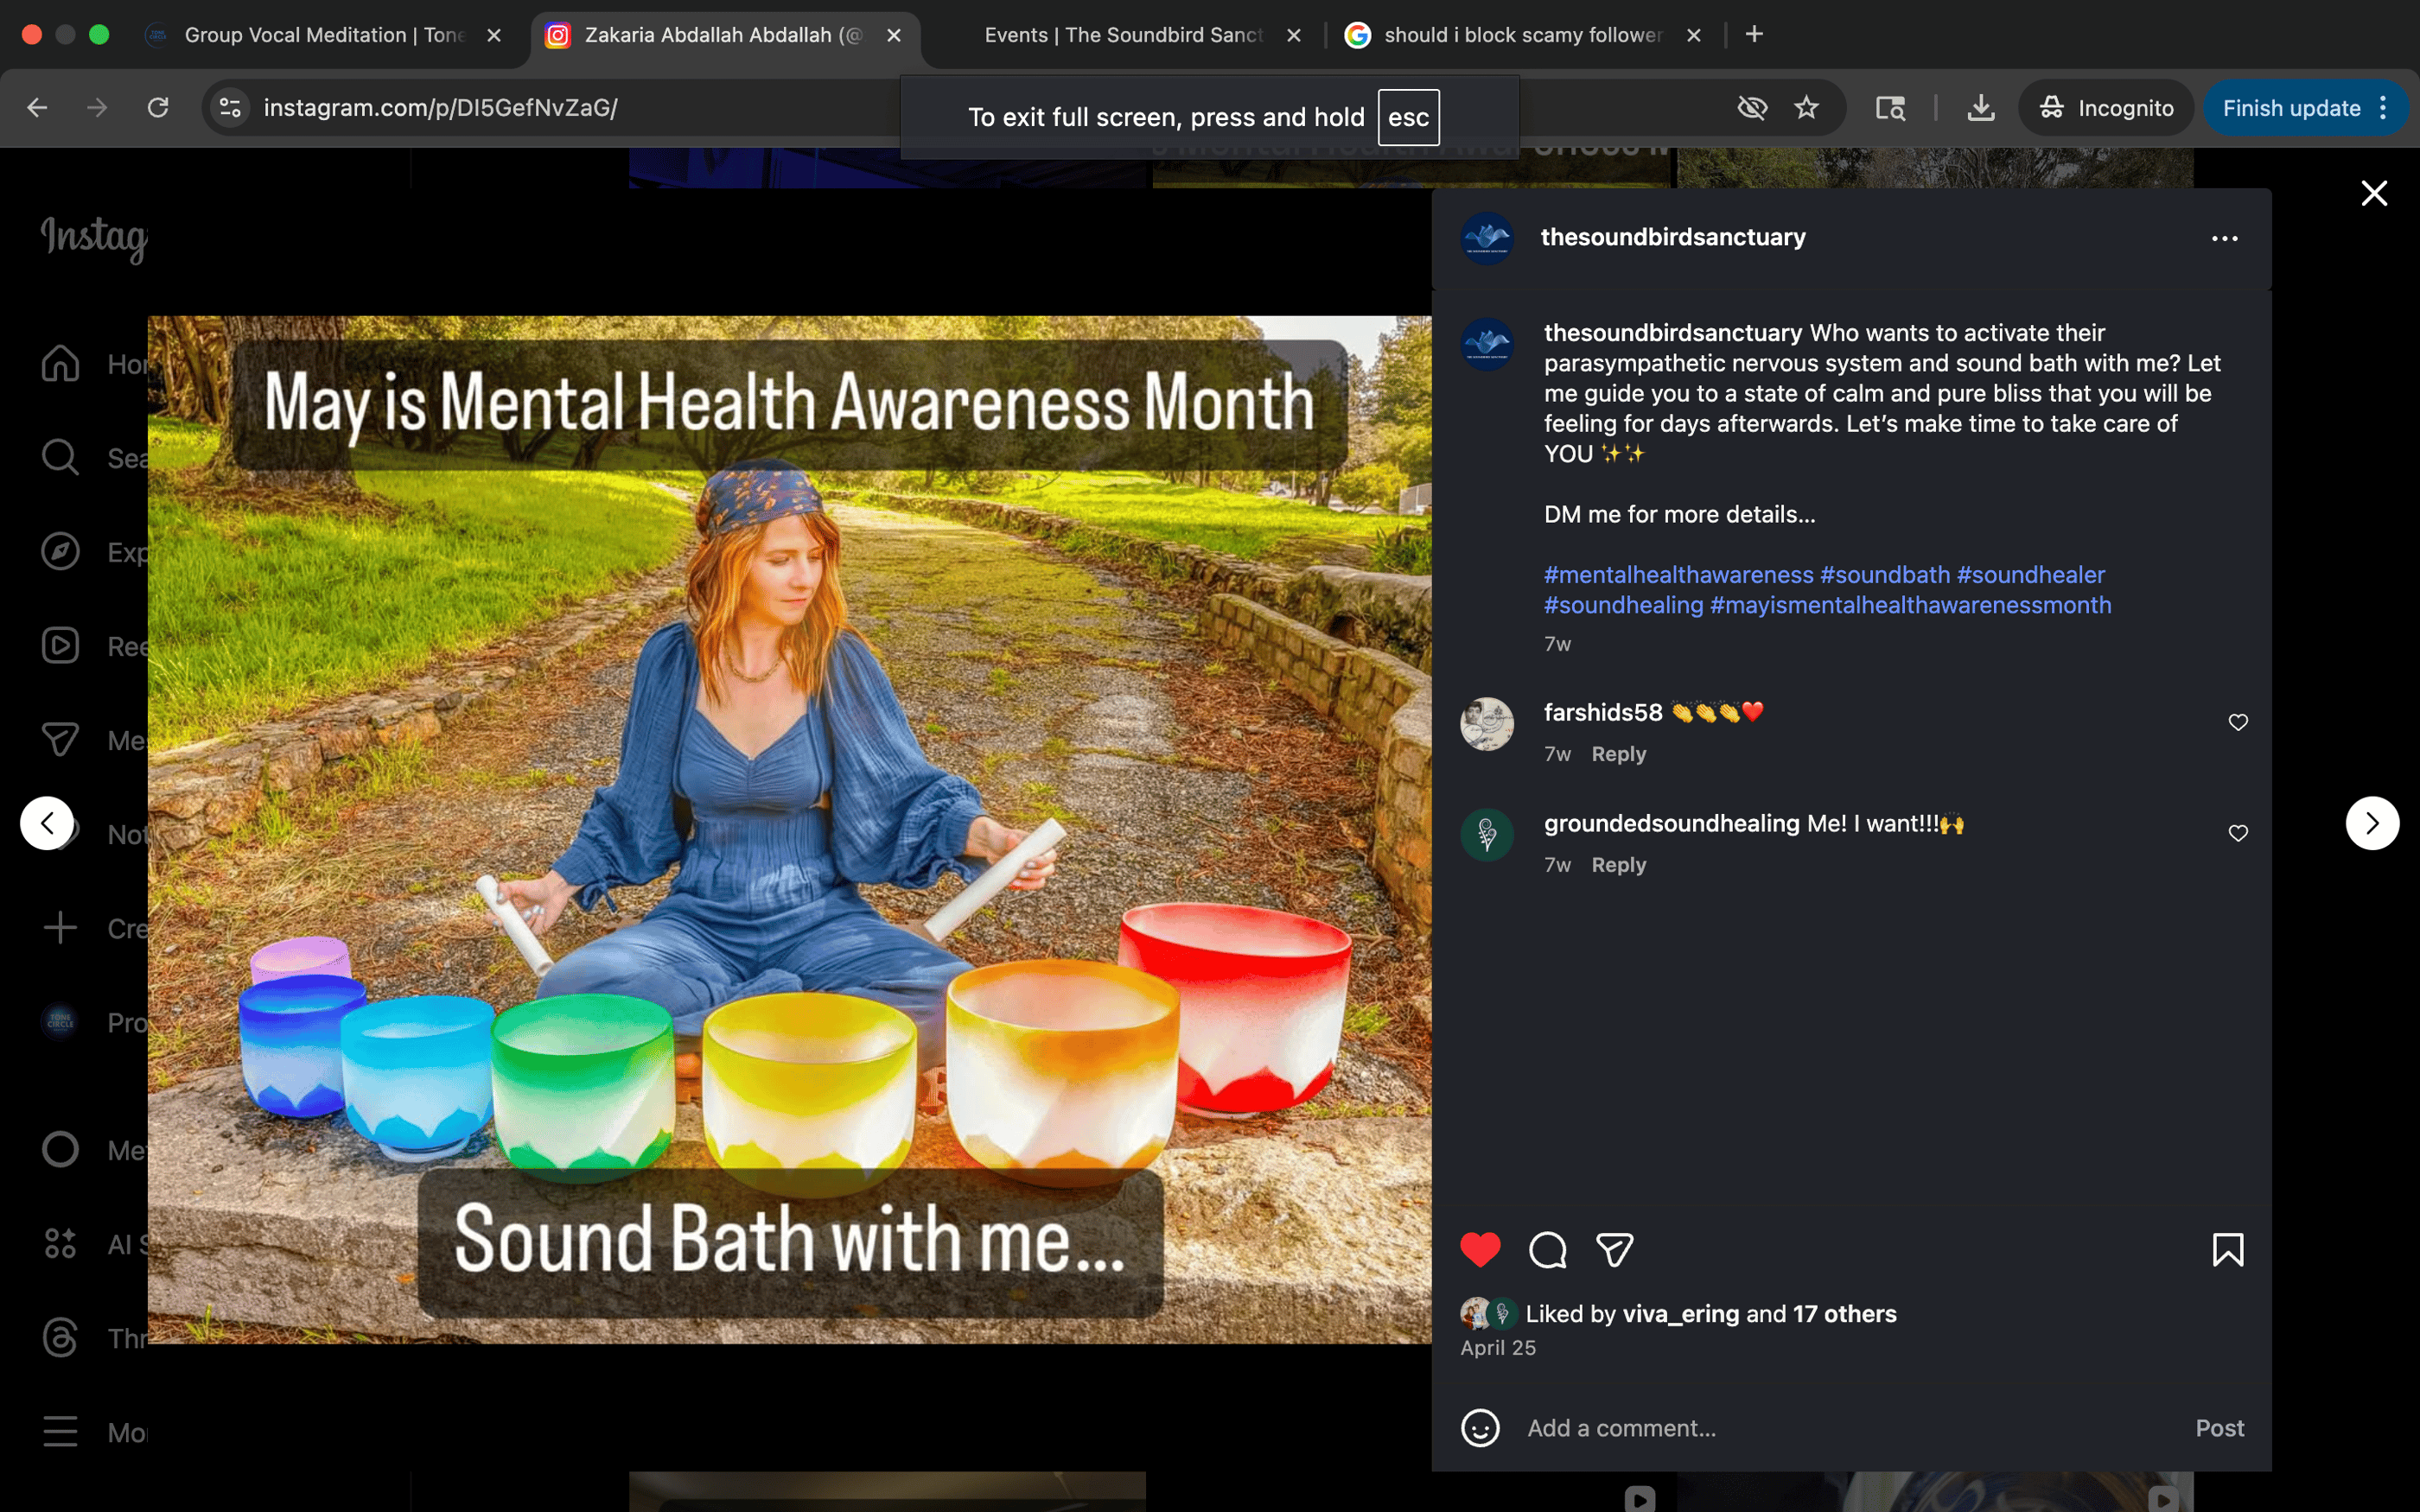
Task: Go to previous post arrow
Action: [x=47, y=823]
